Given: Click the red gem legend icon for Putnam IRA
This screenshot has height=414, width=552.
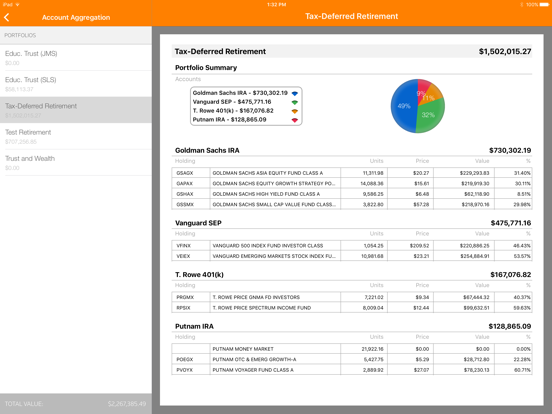Looking at the screenshot, I should coord(295,120).
